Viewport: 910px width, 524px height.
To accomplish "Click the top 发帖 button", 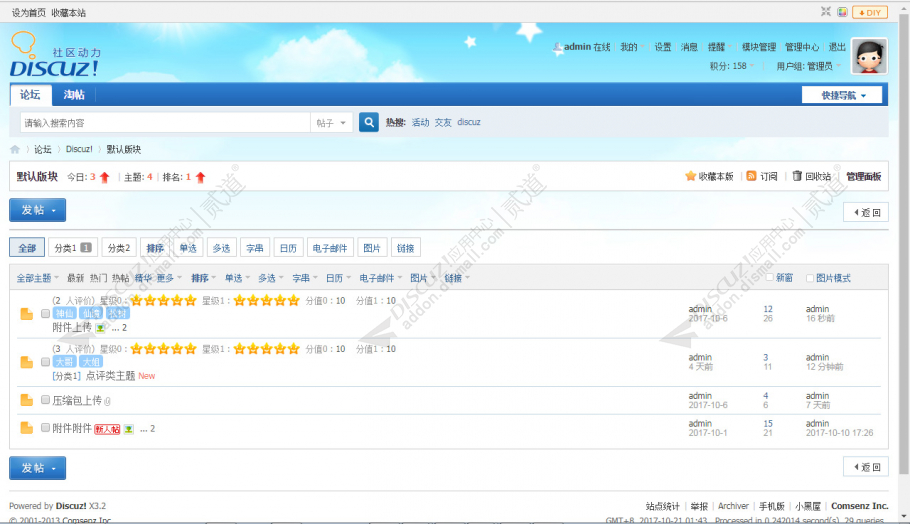I will (38, 210).
